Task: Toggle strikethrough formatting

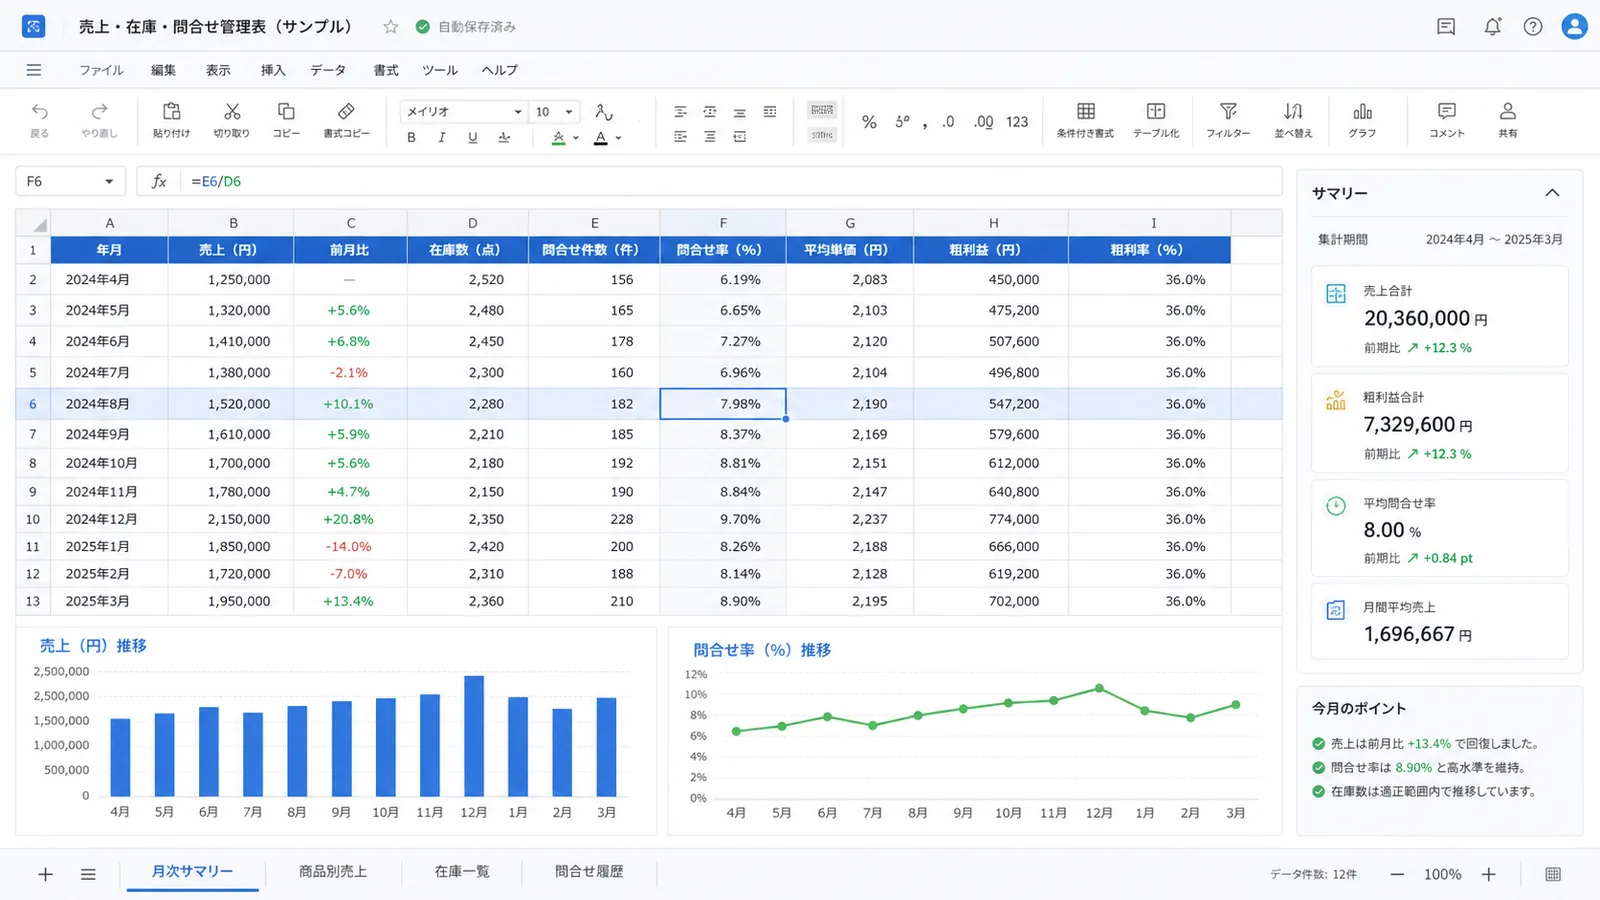Action: (504, 138)
